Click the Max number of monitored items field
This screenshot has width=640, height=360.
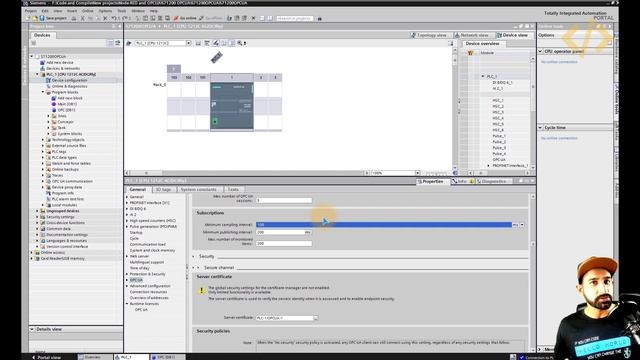coord(284,244)
